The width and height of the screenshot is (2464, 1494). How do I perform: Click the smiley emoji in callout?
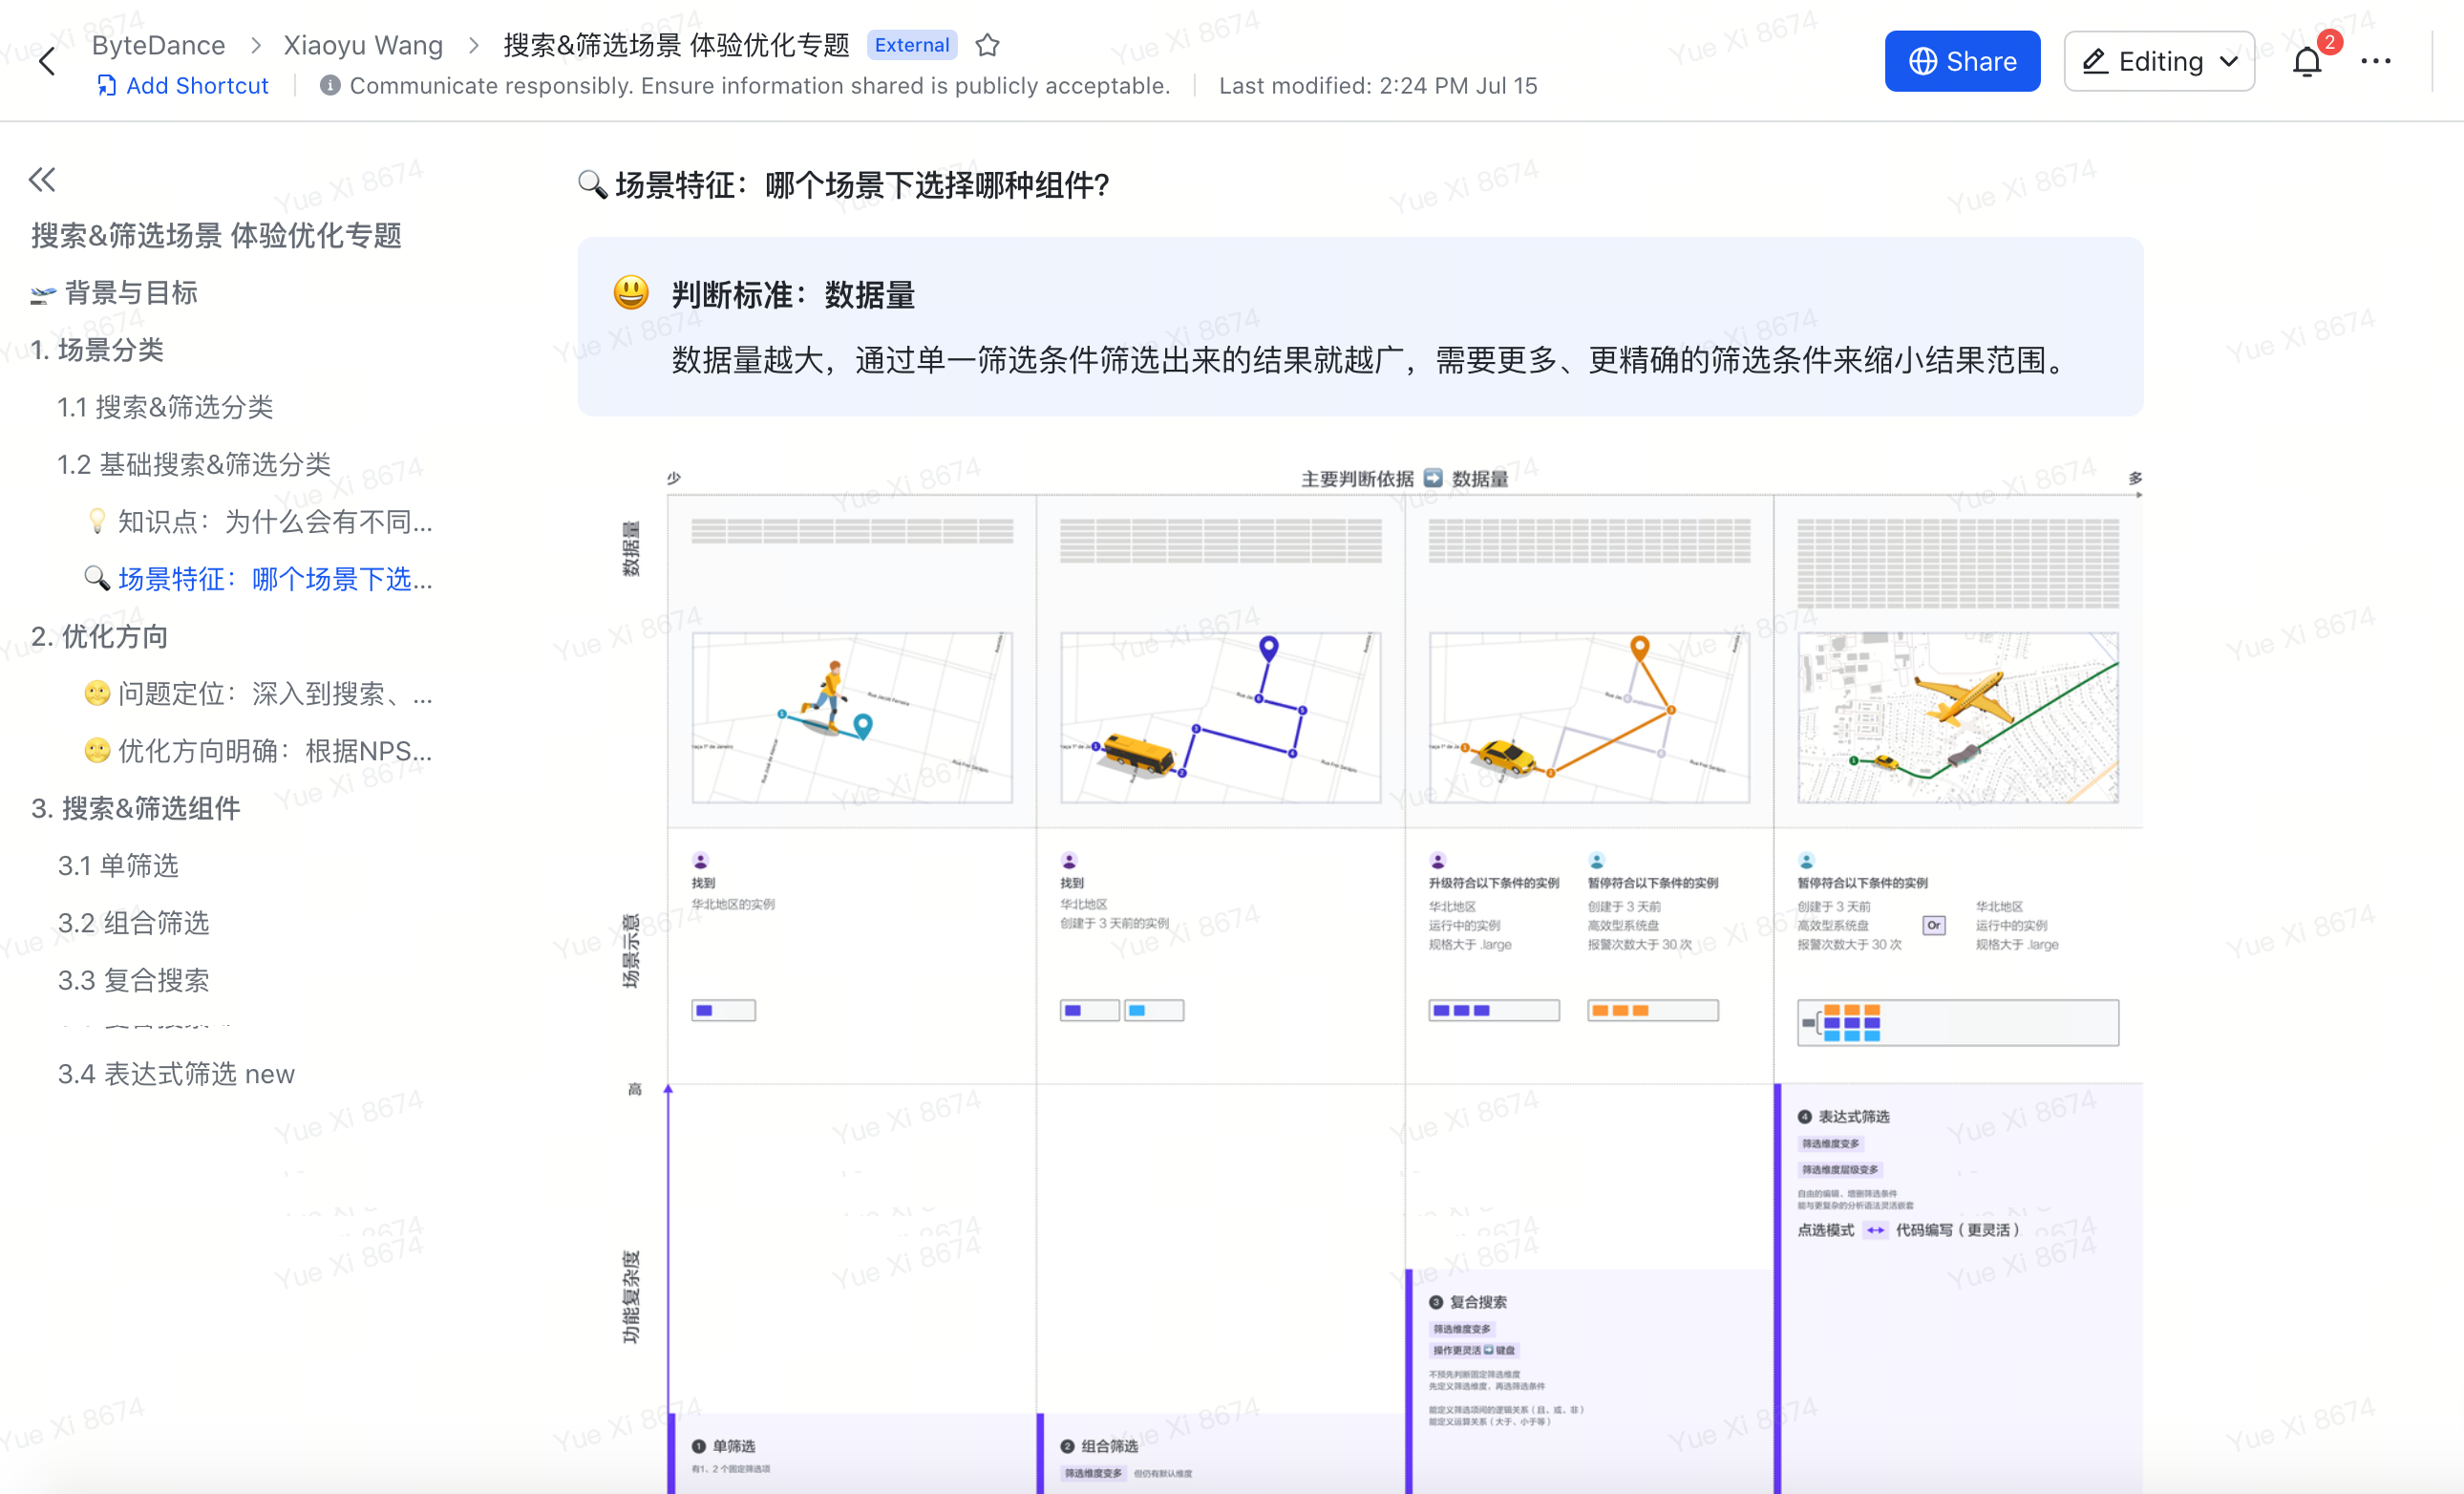(x=631, y=293)
